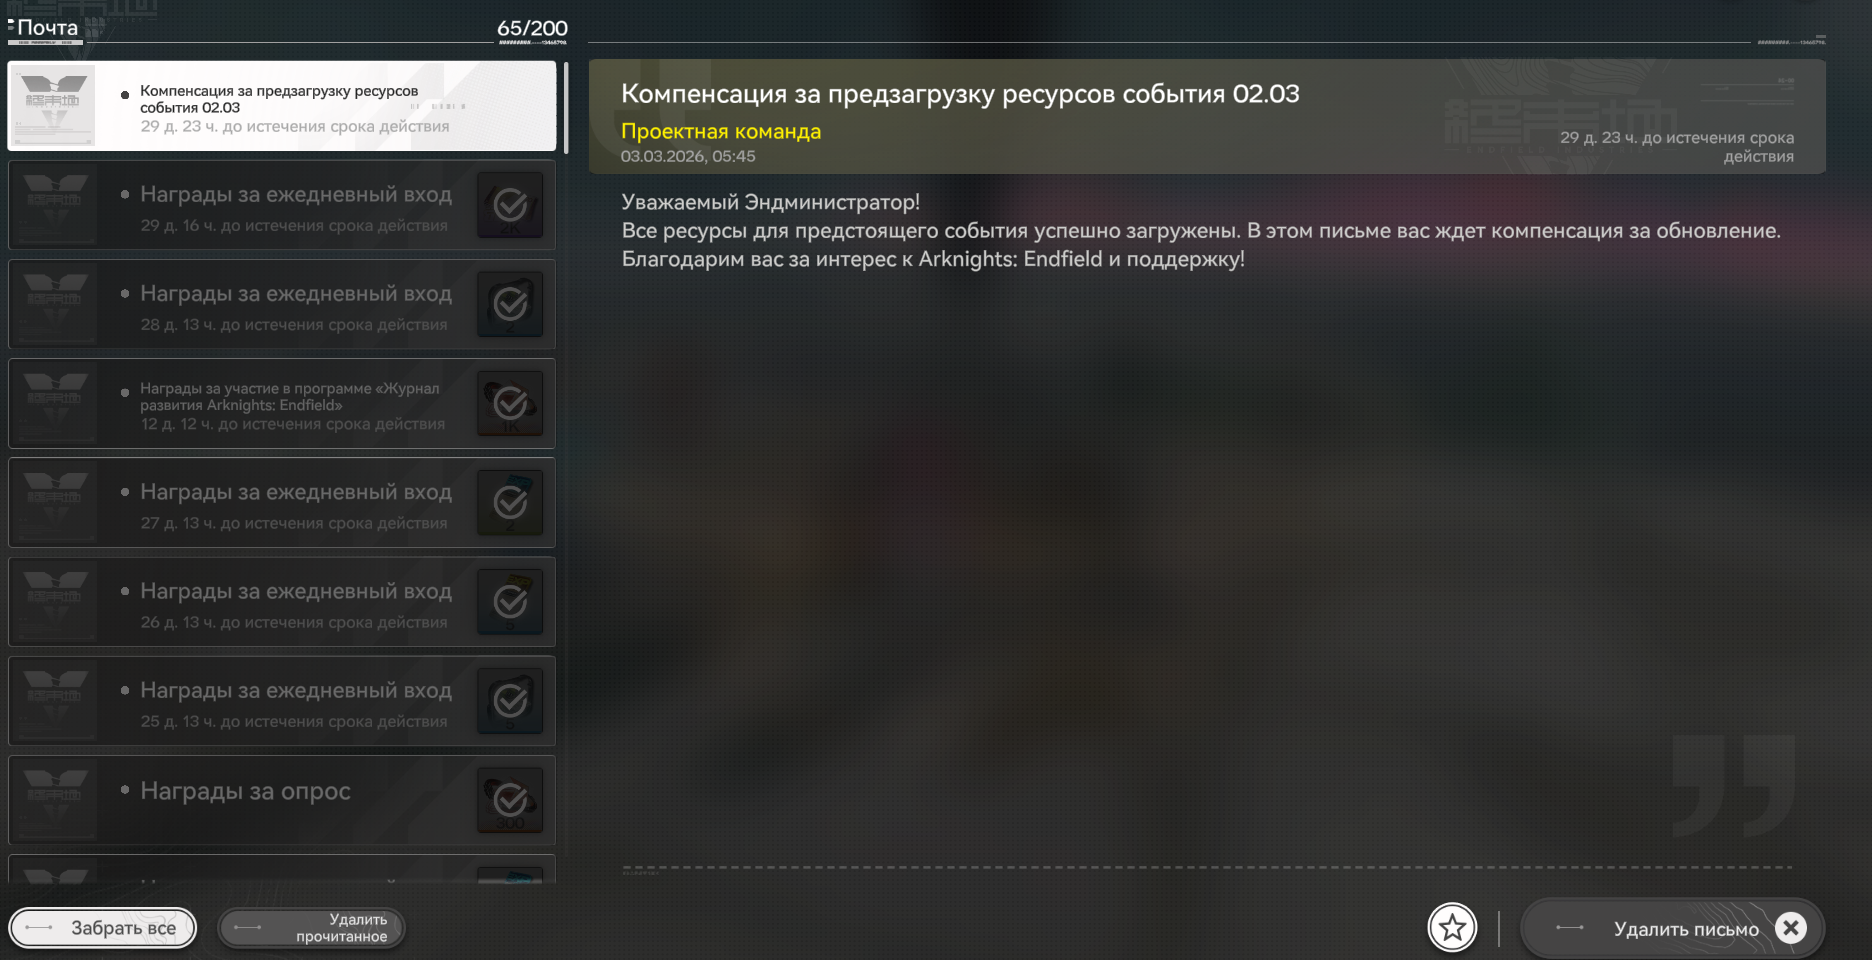Select the Награды за опрос mail

[x=282, y=800]
